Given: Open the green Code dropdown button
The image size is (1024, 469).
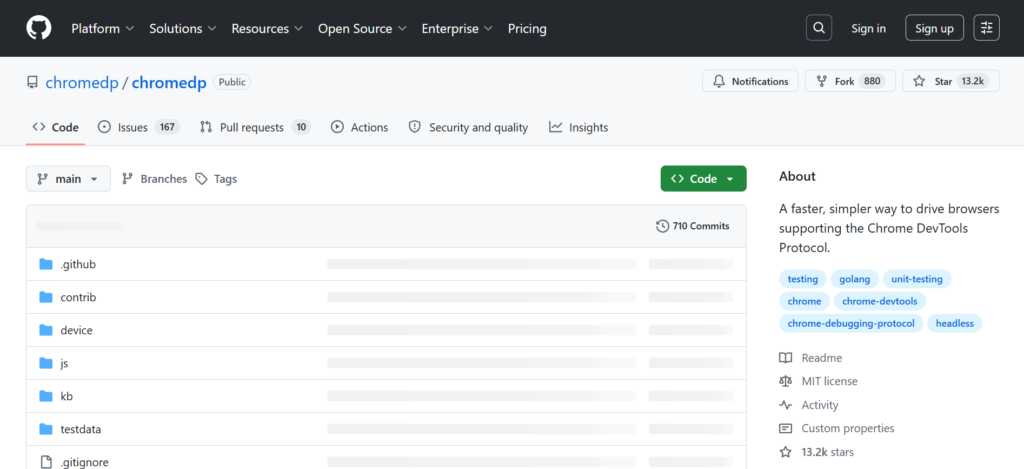Looking at the screenshot, I should 703,179.
